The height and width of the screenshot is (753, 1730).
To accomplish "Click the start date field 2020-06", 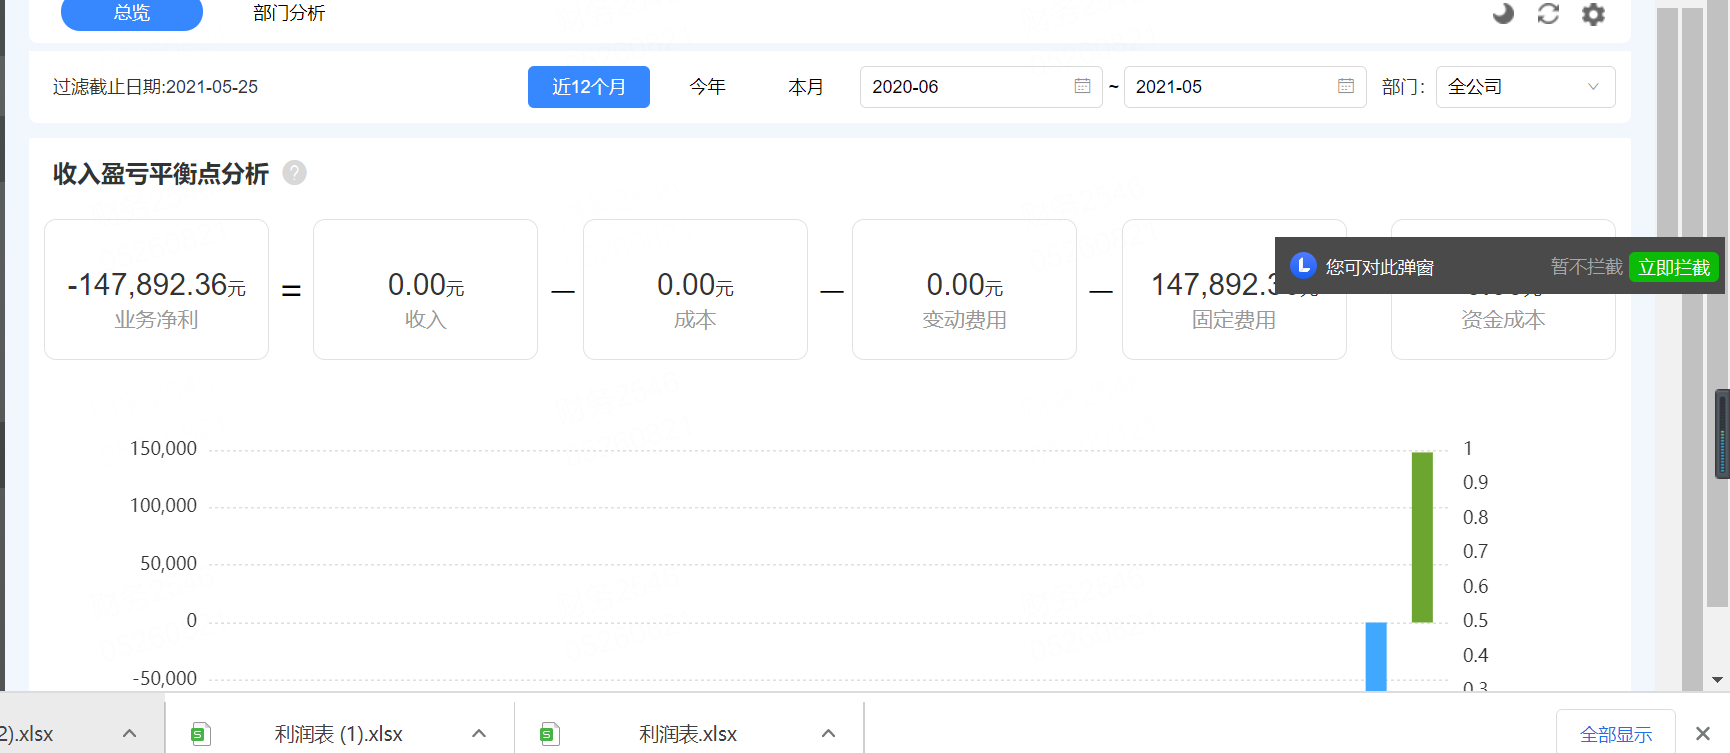I will tap(981, 87).
